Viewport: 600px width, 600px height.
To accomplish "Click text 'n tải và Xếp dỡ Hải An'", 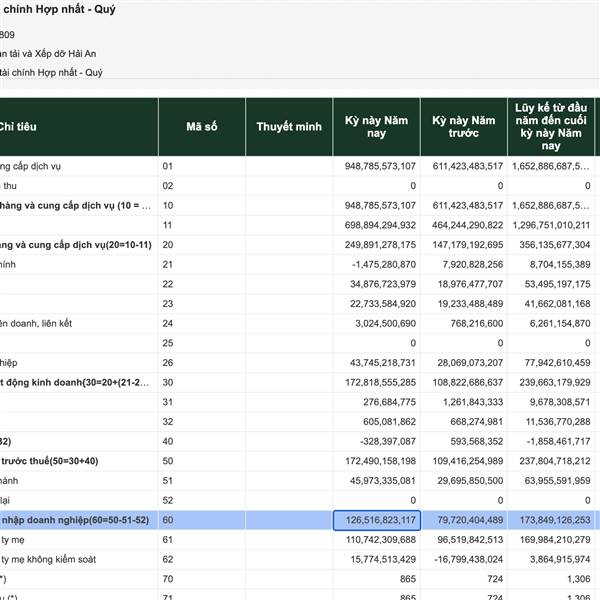I will coord(48,54).
